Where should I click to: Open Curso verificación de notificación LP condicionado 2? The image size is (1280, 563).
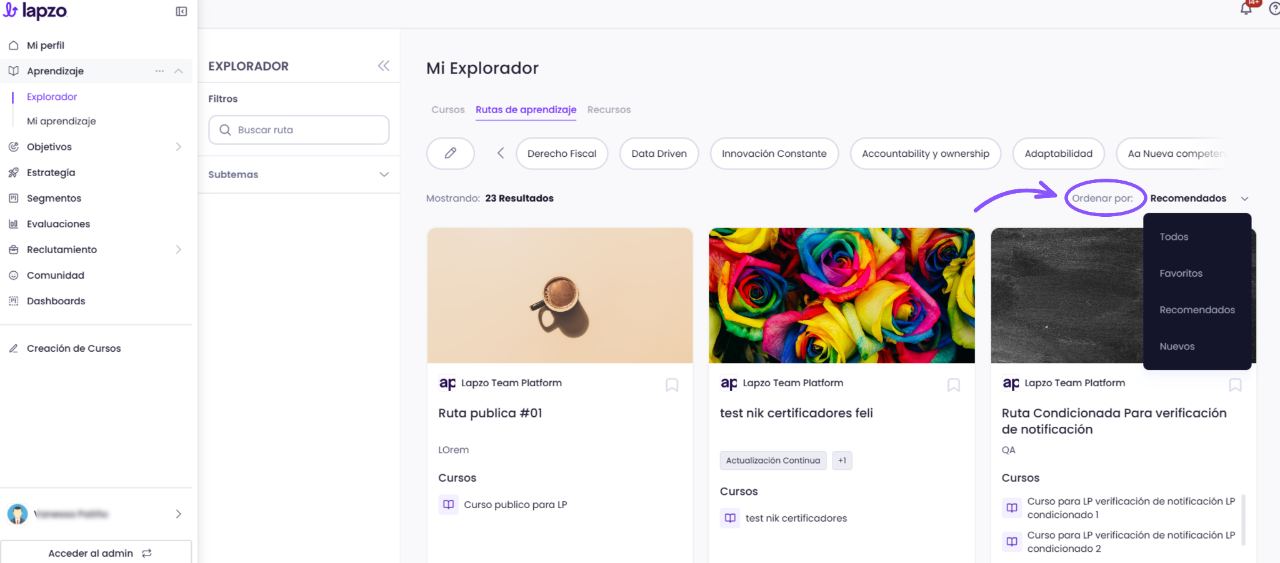[x=1131, y=542]
